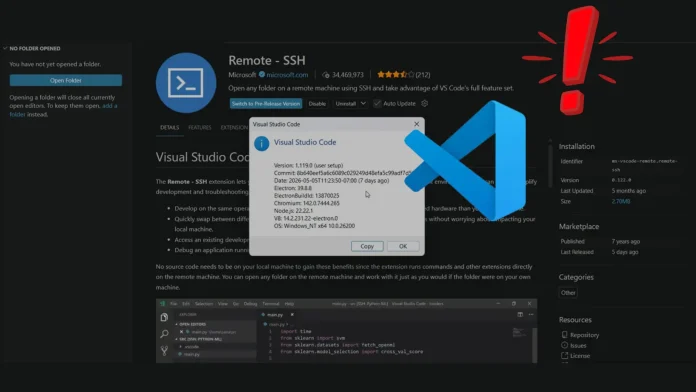Open the extension gear settings icon

[x=424, y=103]
